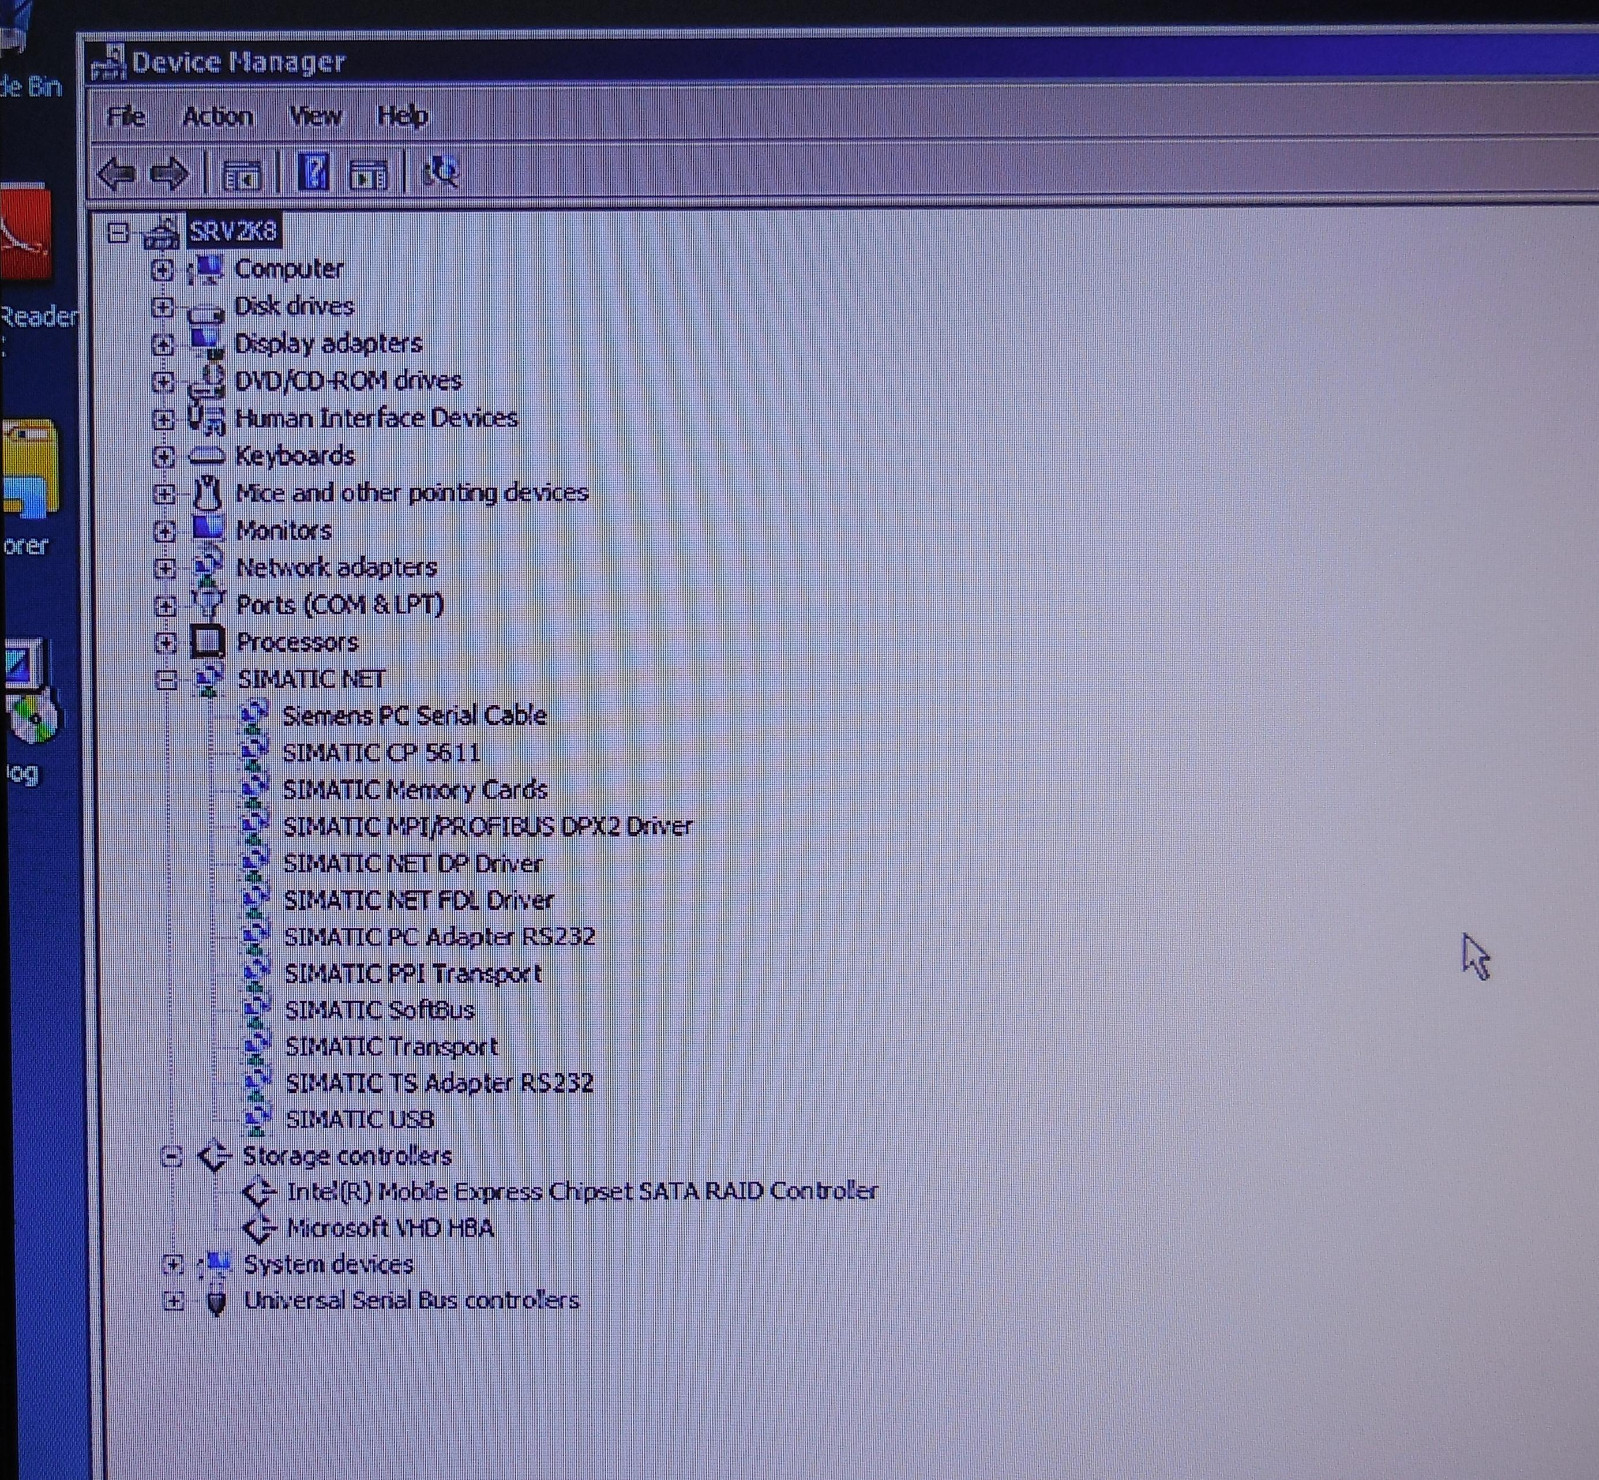Select SIMATIC MPI/PROFIBUS DPX2 Driver
Viewport: 1599px width, 1480px height.
point(488,827)
